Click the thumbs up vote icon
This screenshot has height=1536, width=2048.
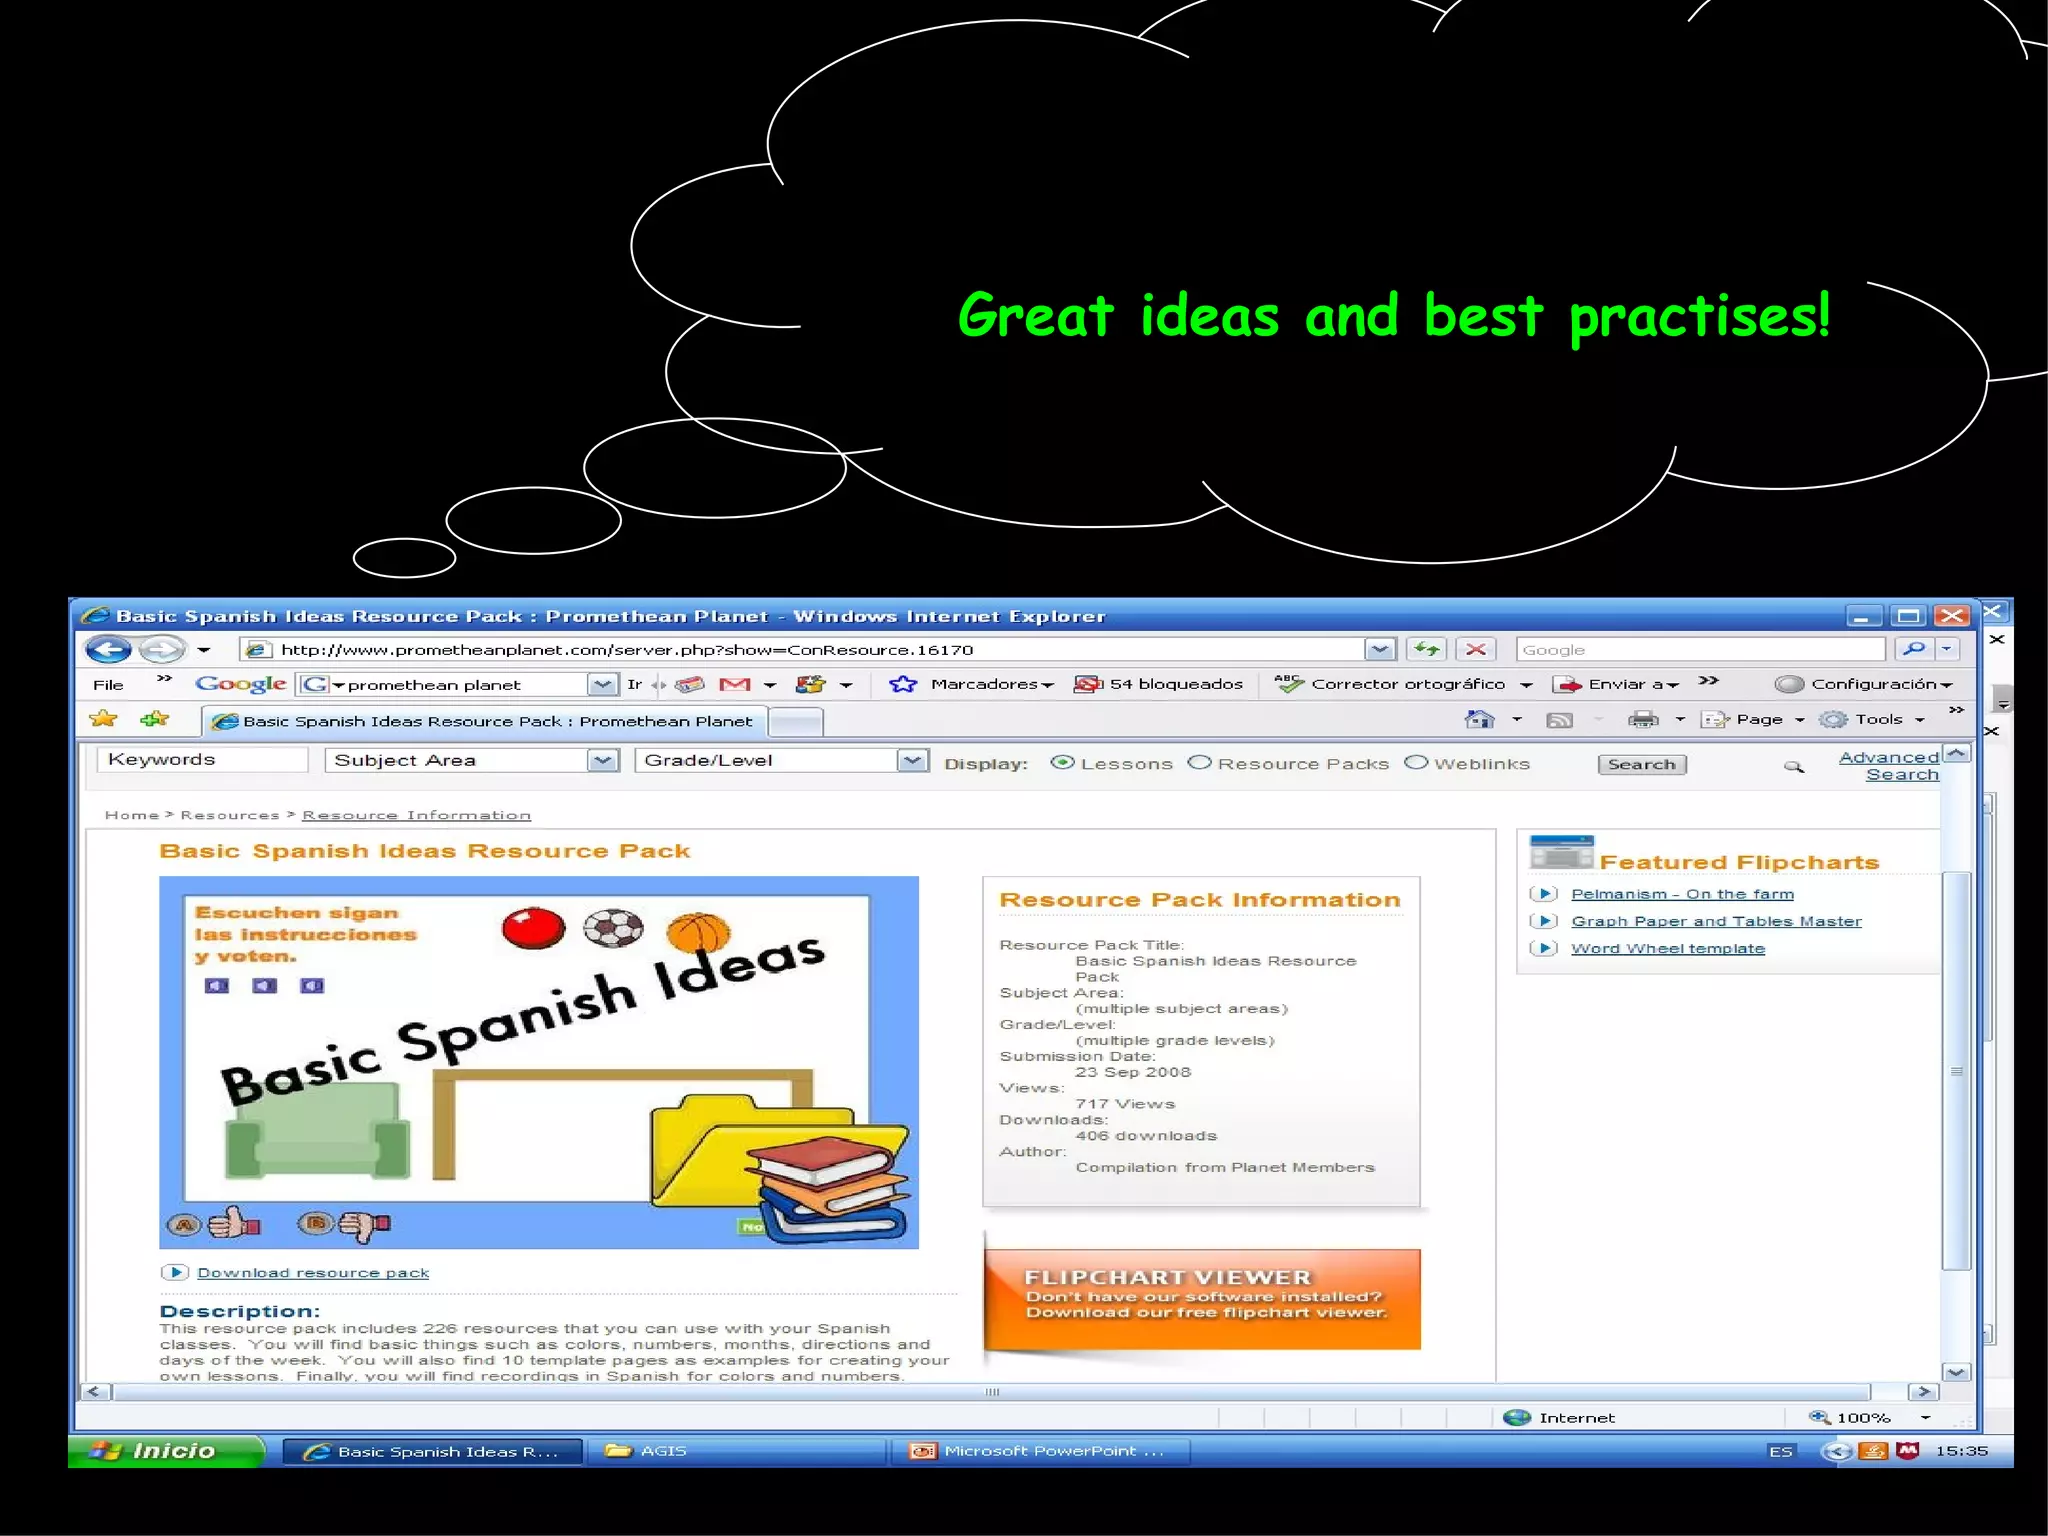point(234,1222)
